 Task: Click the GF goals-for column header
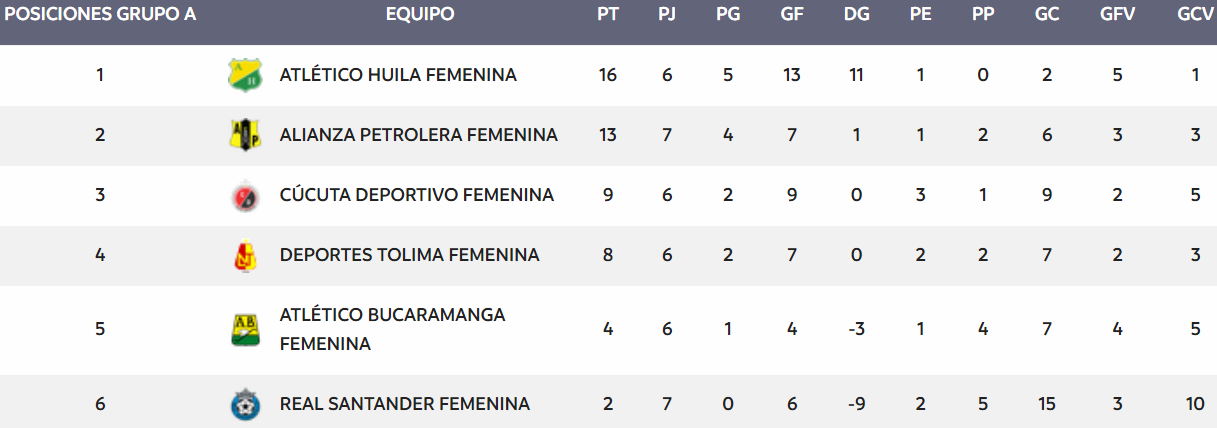(792, 15)
